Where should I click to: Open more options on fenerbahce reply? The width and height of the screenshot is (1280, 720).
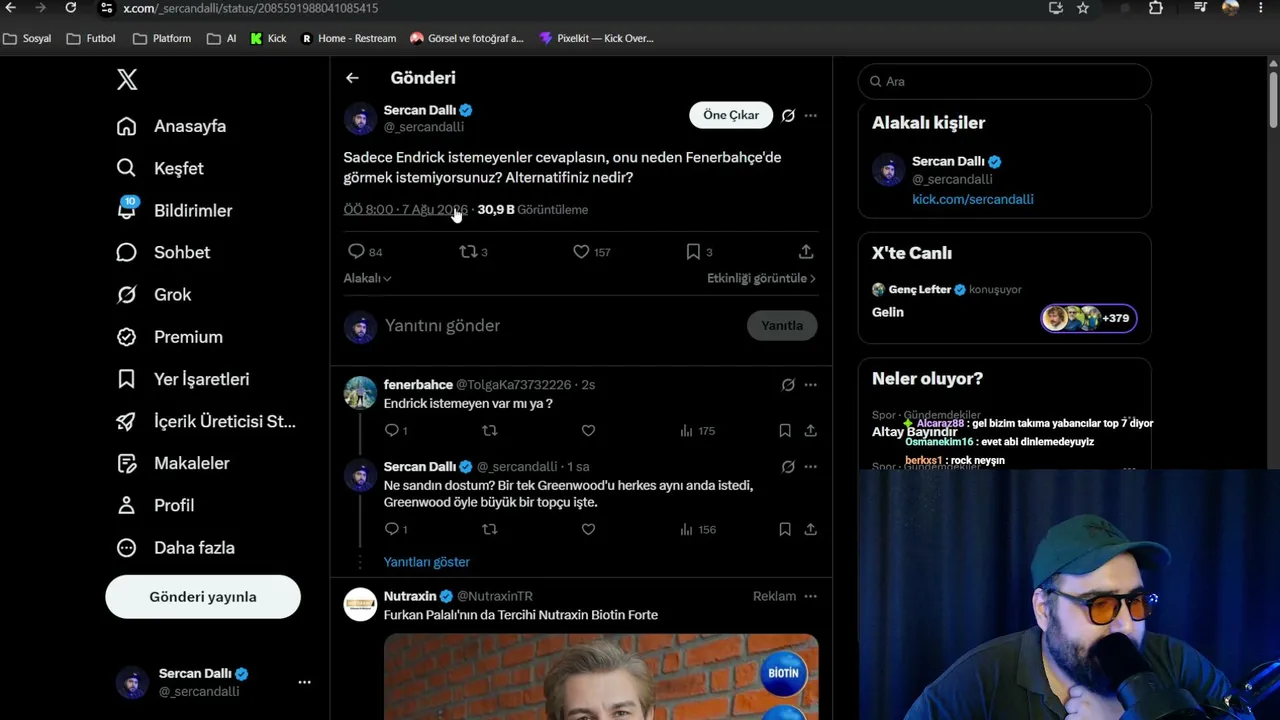[x=810, y=385]
